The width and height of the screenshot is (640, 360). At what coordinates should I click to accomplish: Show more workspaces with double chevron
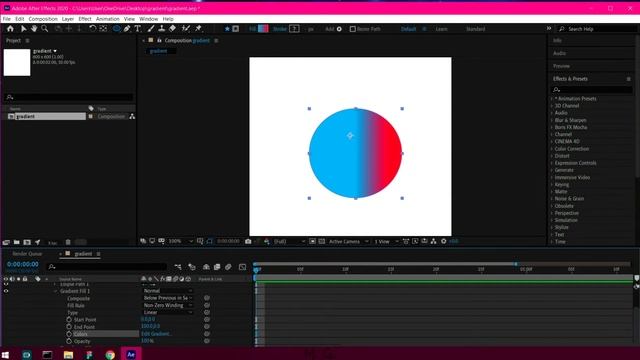coord(549,29)
